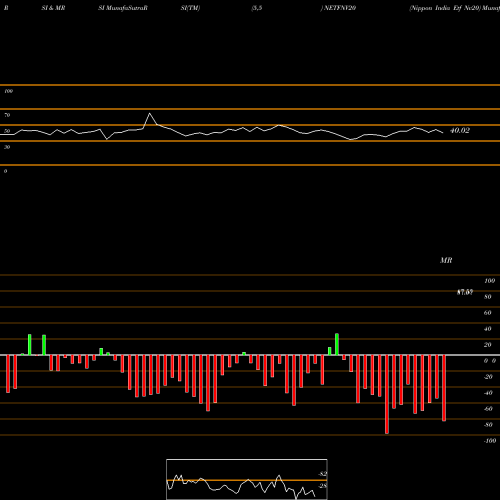This screenshot has height=500, width=500.
Task: Open the mini RSI overview chart thumbnail
Action: coord(247,479)
